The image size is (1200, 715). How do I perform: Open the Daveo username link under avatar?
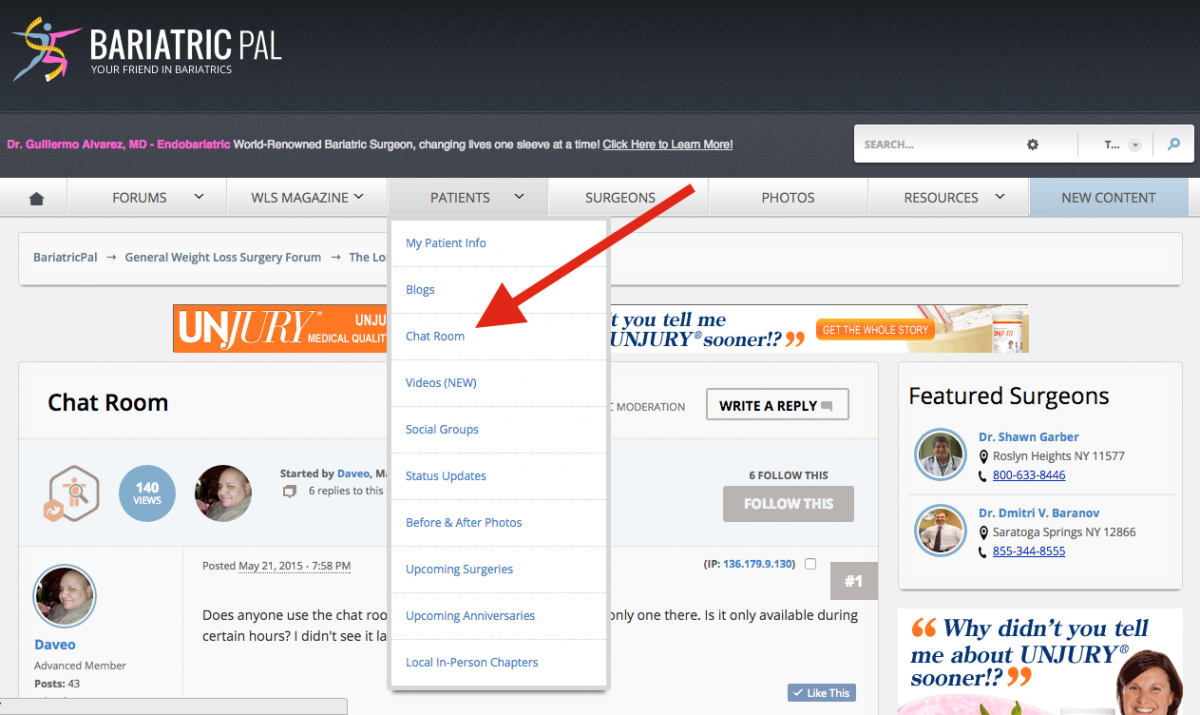point(55,645)
